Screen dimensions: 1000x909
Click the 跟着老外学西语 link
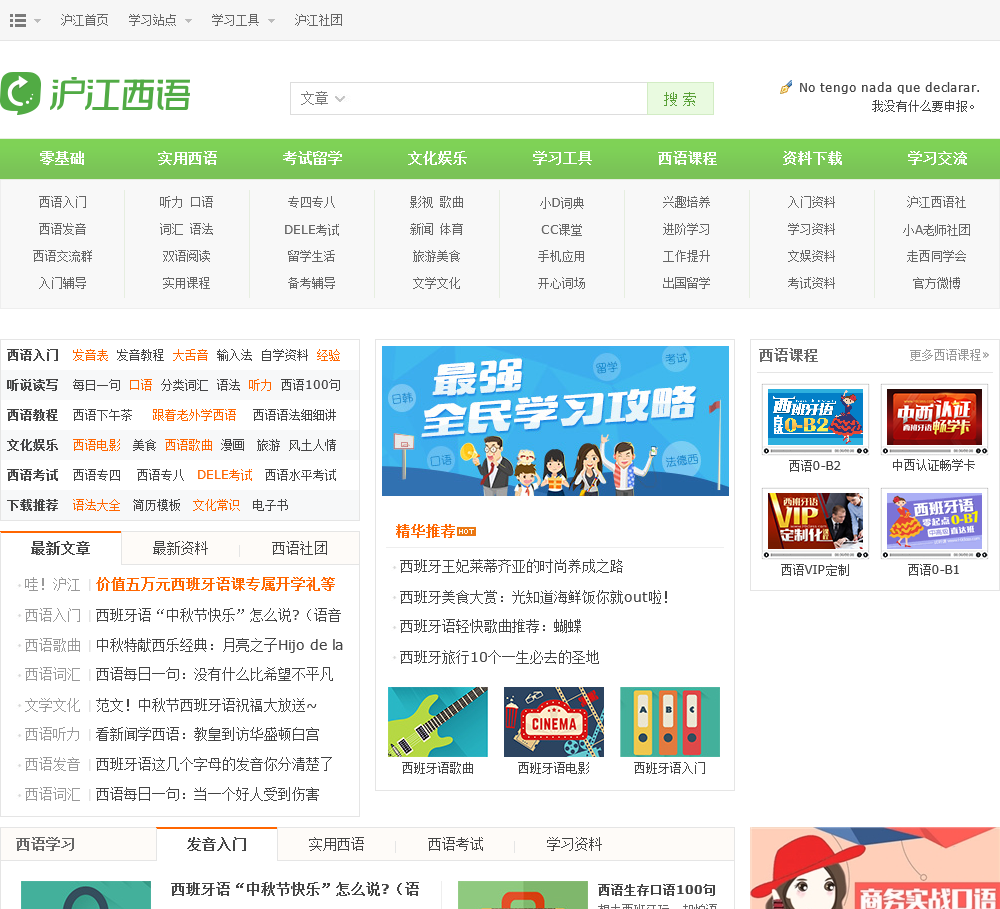(195, 415)
